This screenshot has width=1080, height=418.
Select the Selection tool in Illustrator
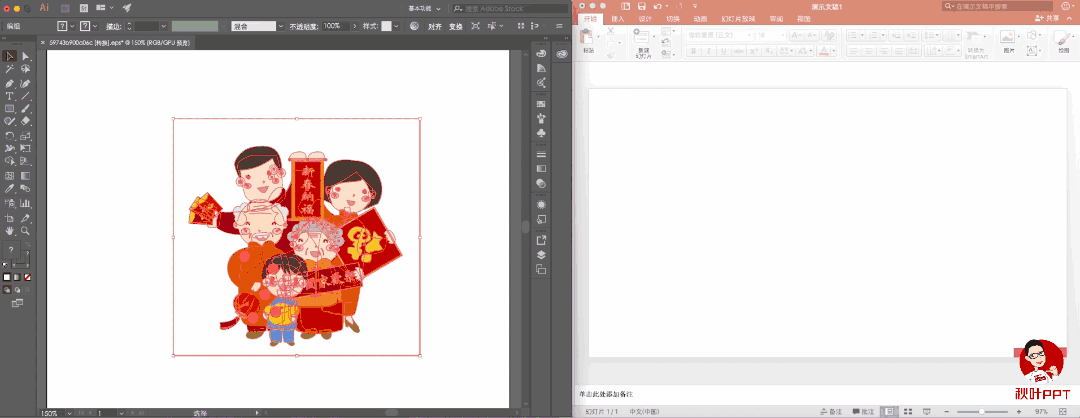point(10,57)
